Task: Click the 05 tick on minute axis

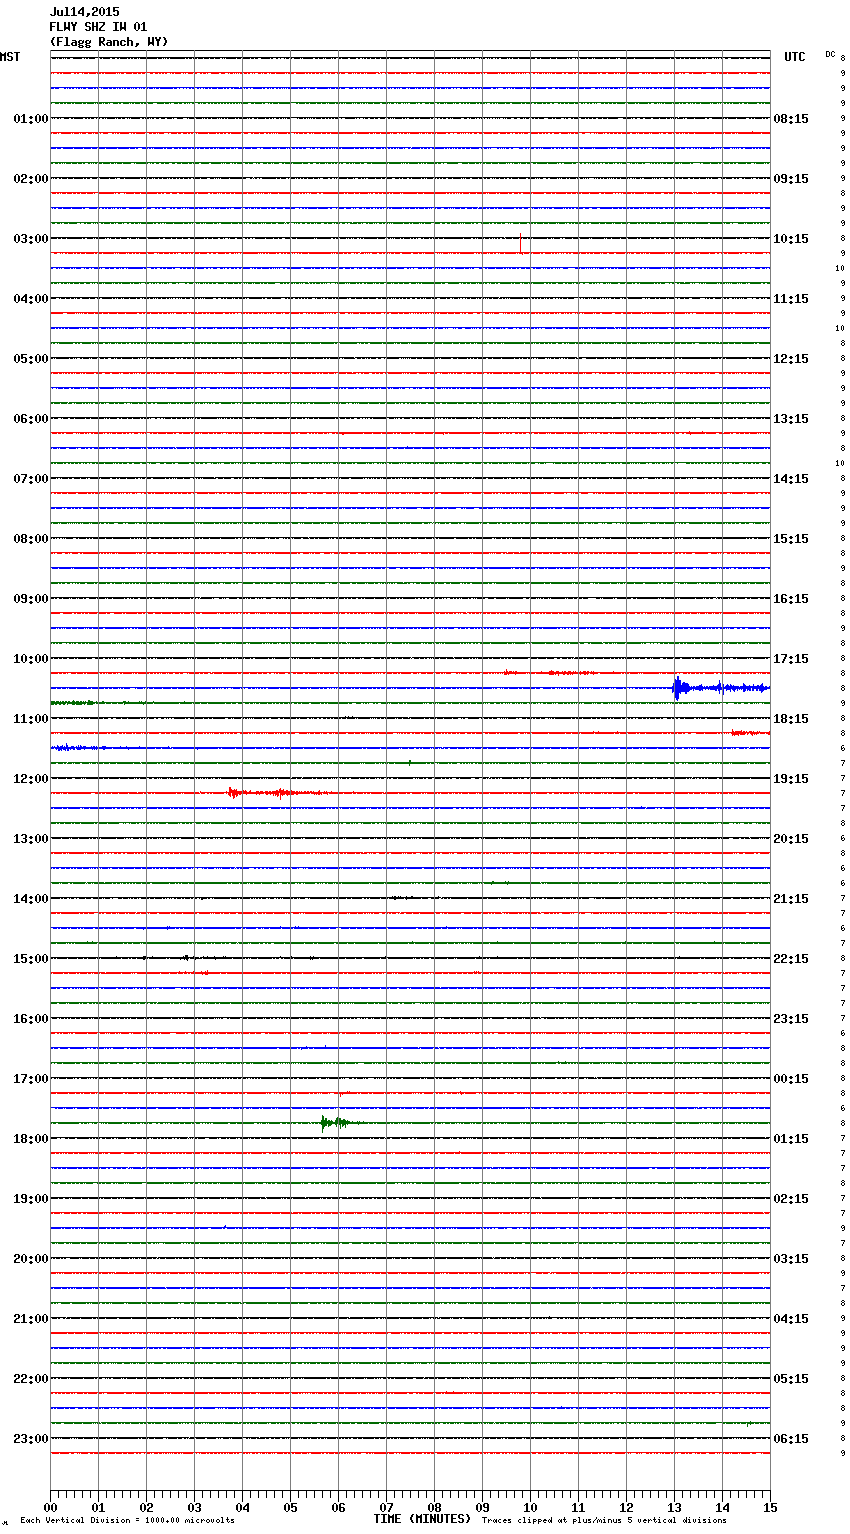Action: click(x=290, y=1507)
